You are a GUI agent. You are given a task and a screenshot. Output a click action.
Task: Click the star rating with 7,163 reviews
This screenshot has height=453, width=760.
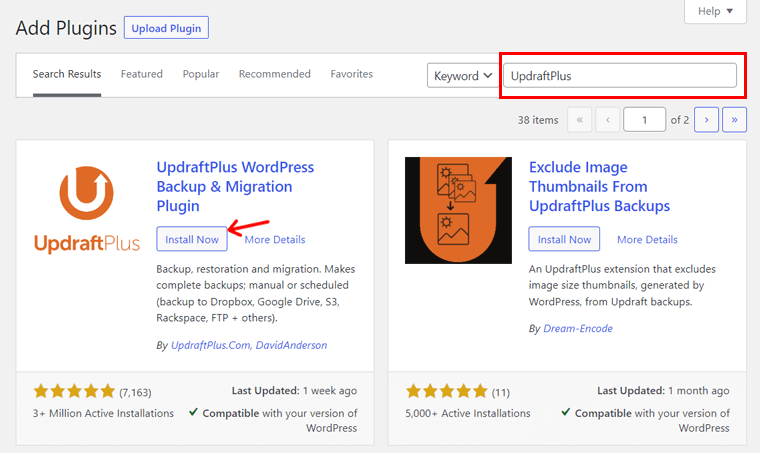74,391
